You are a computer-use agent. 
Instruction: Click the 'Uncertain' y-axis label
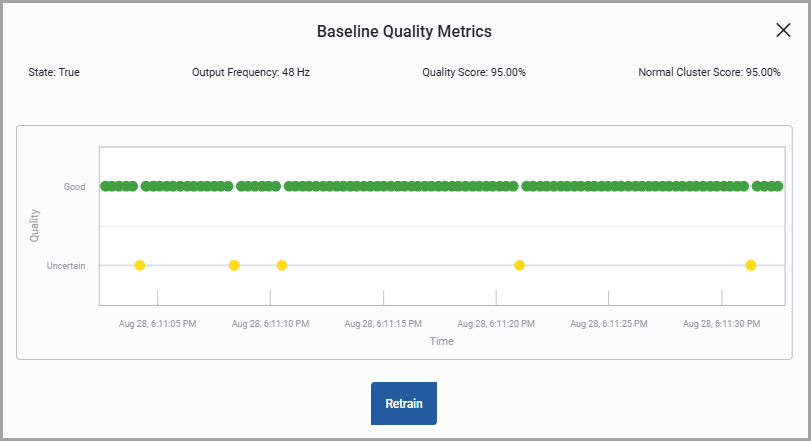[x=66, y=266]
